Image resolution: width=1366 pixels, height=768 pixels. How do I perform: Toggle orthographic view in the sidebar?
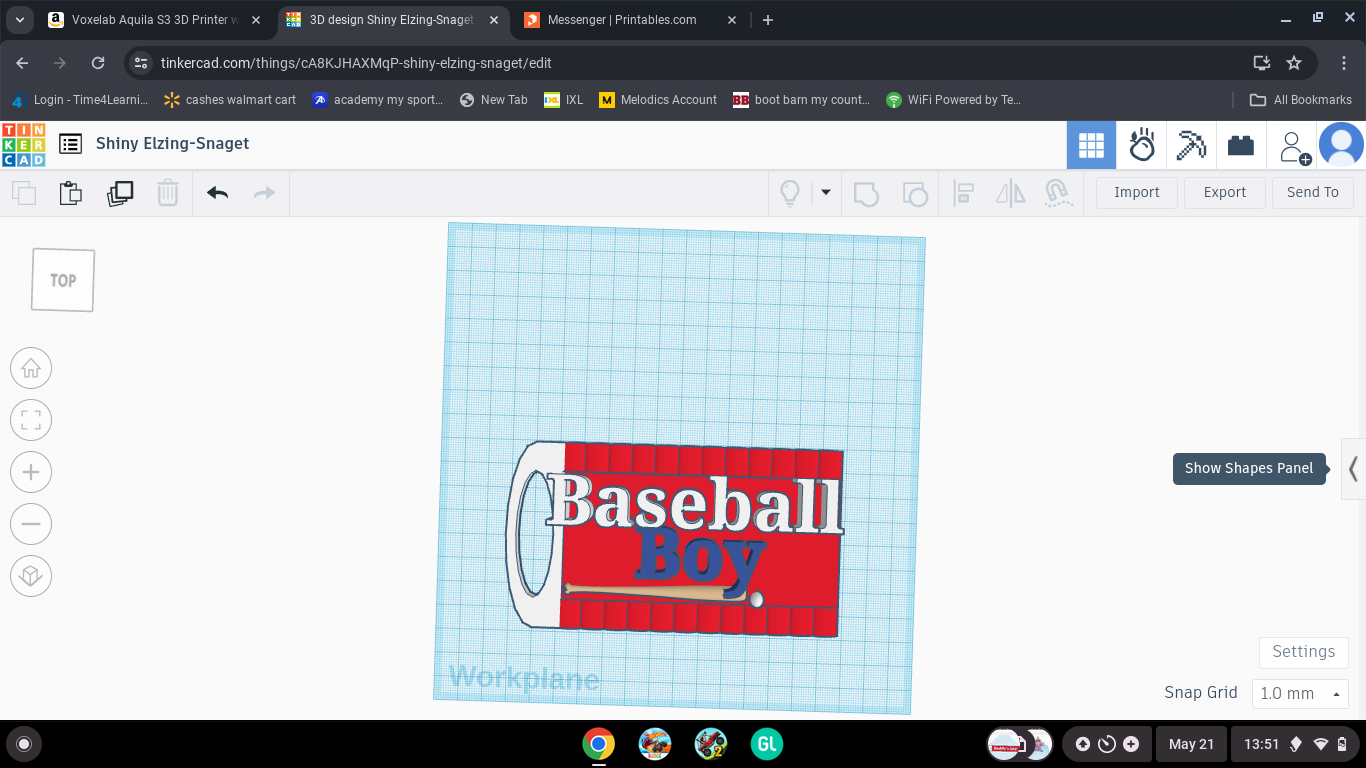pyautogui.click(x=31, y=576)
